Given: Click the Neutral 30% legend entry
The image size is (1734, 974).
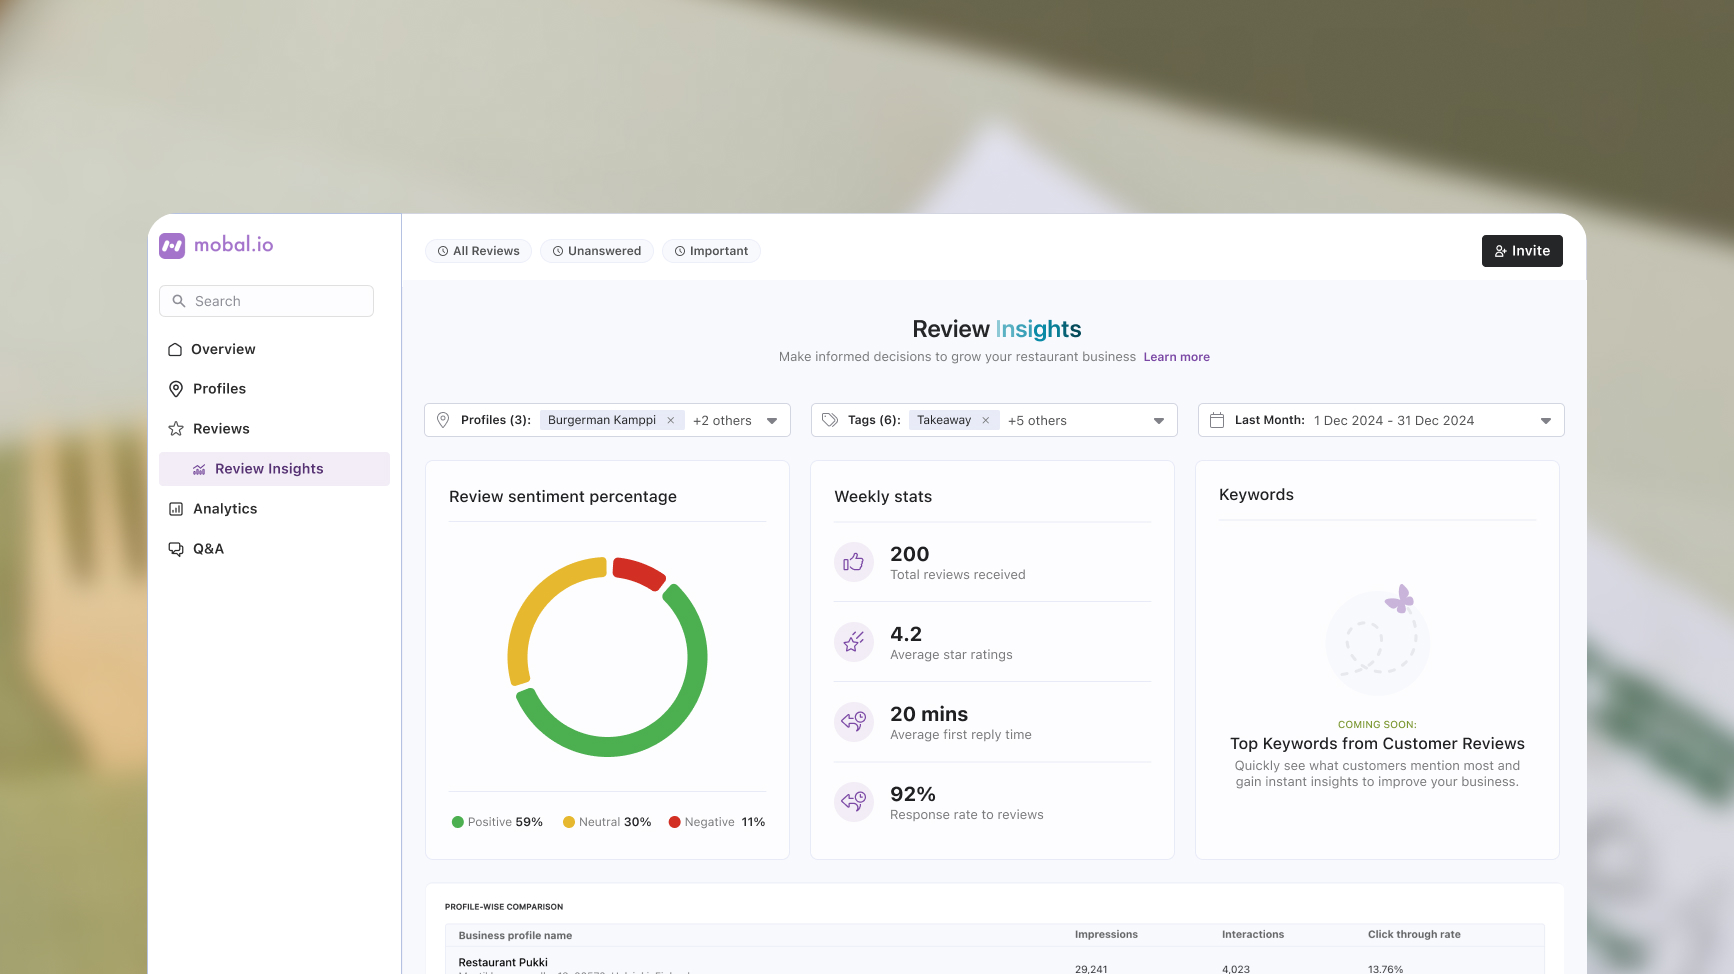Looking at the screenshot, I should 607,822.
